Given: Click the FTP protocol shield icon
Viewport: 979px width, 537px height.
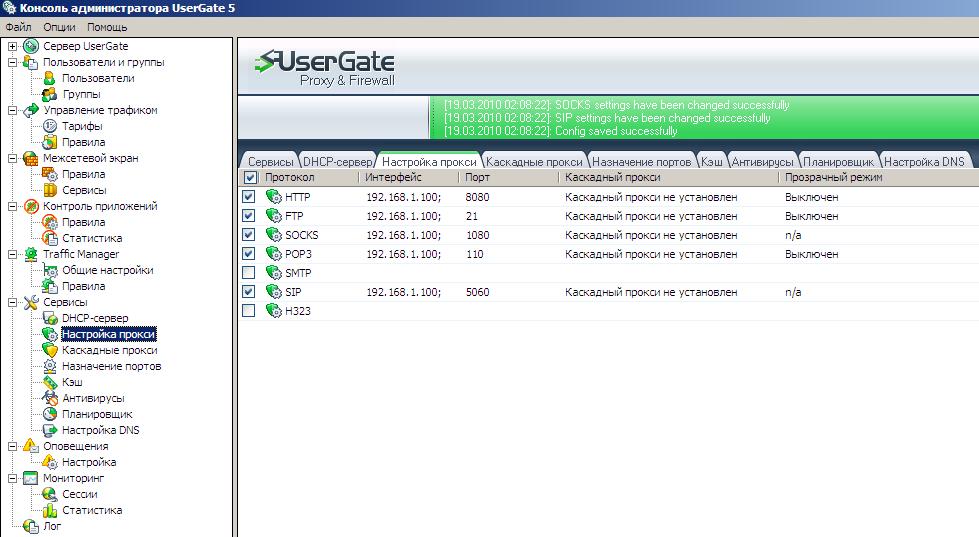Looking at the screenshot, I should (x=273, y=216).
